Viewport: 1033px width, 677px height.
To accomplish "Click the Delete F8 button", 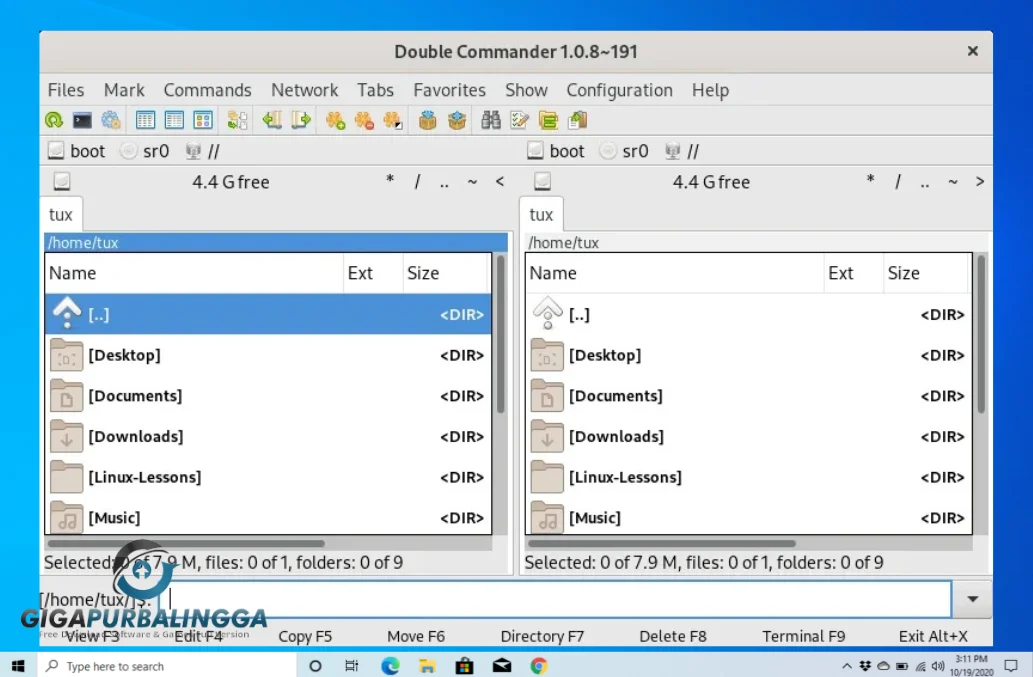I will tap(673, 636).
